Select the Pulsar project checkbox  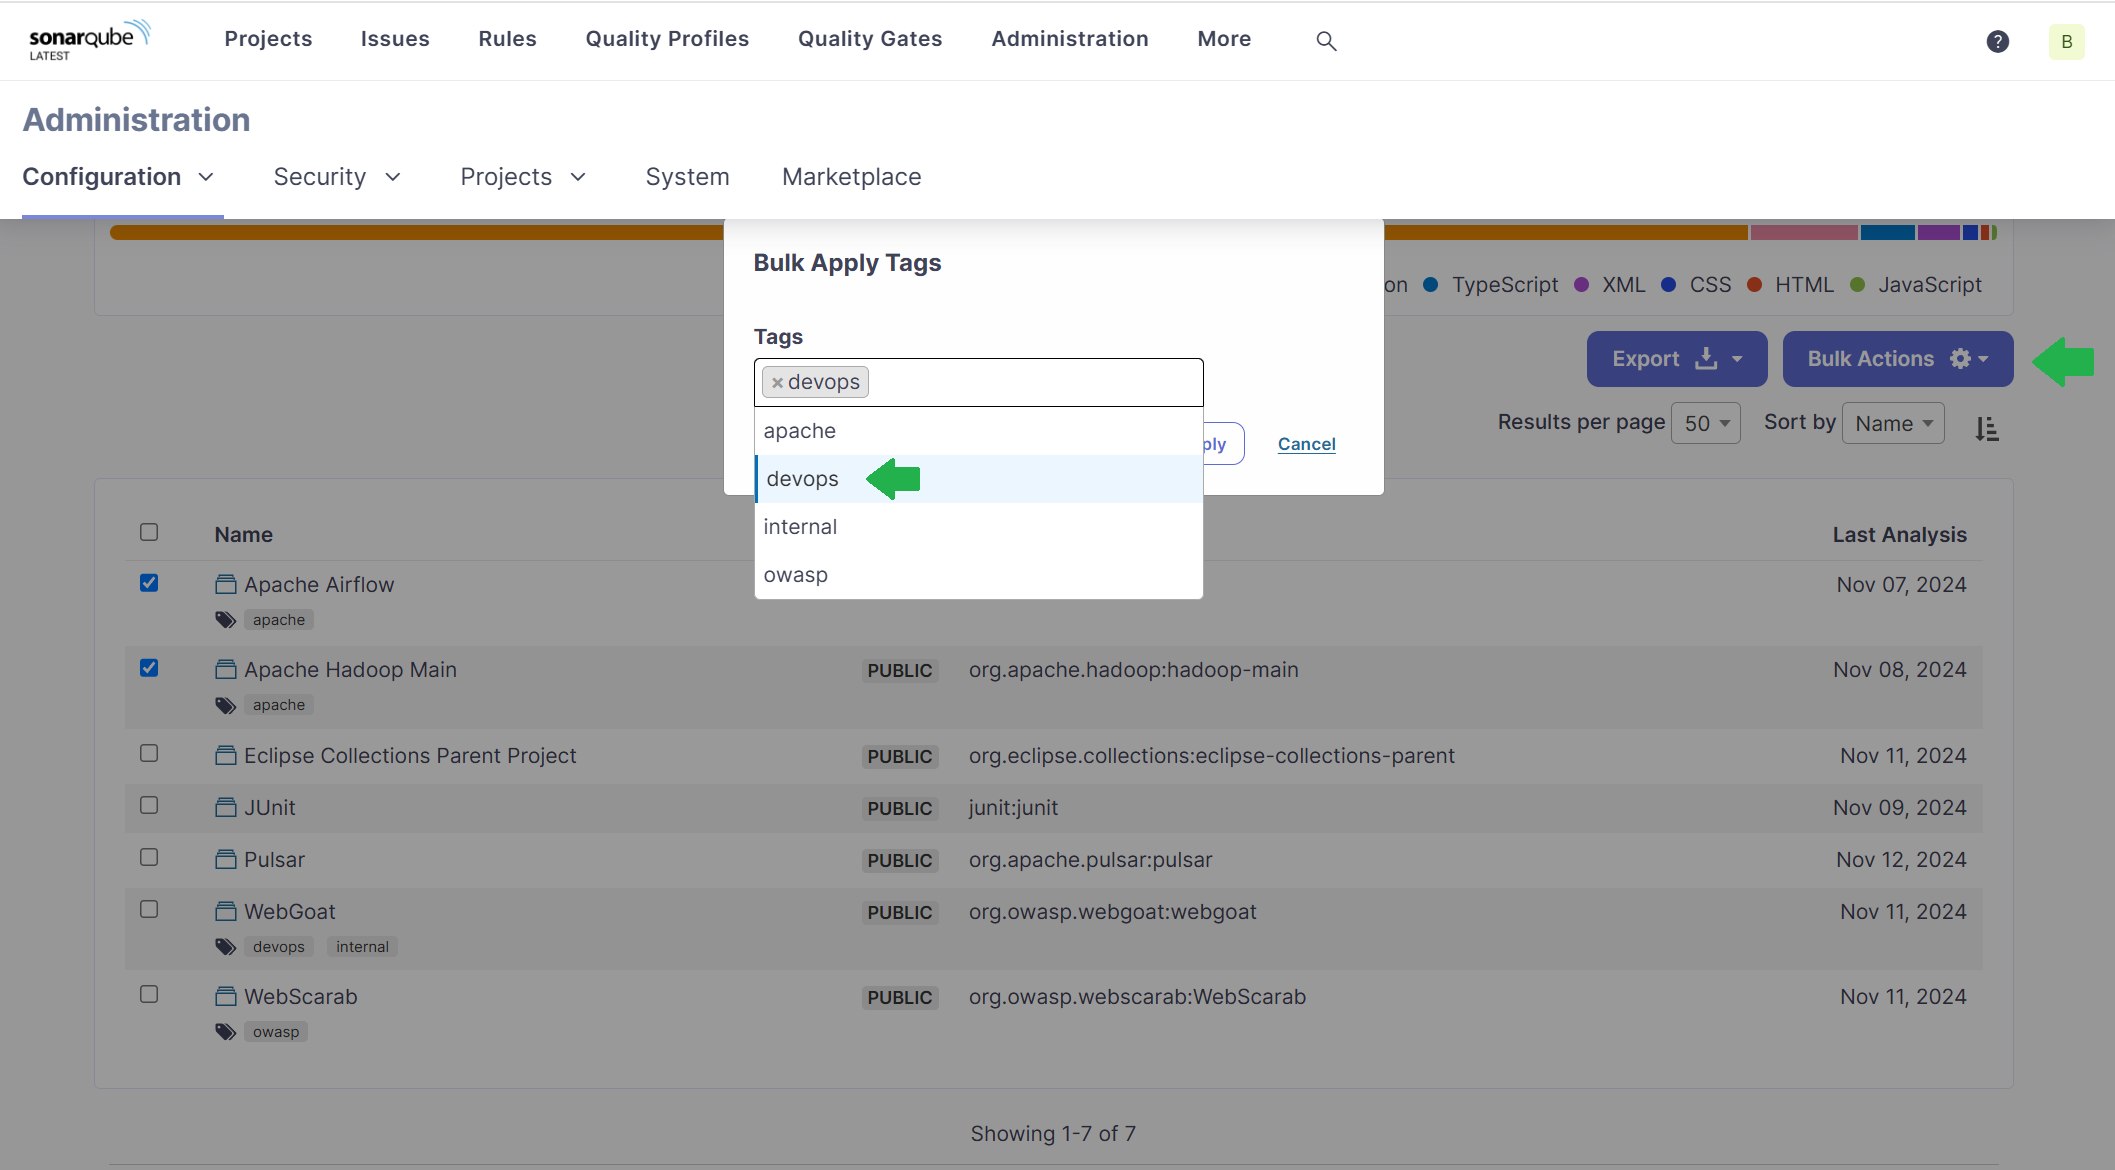149,857
